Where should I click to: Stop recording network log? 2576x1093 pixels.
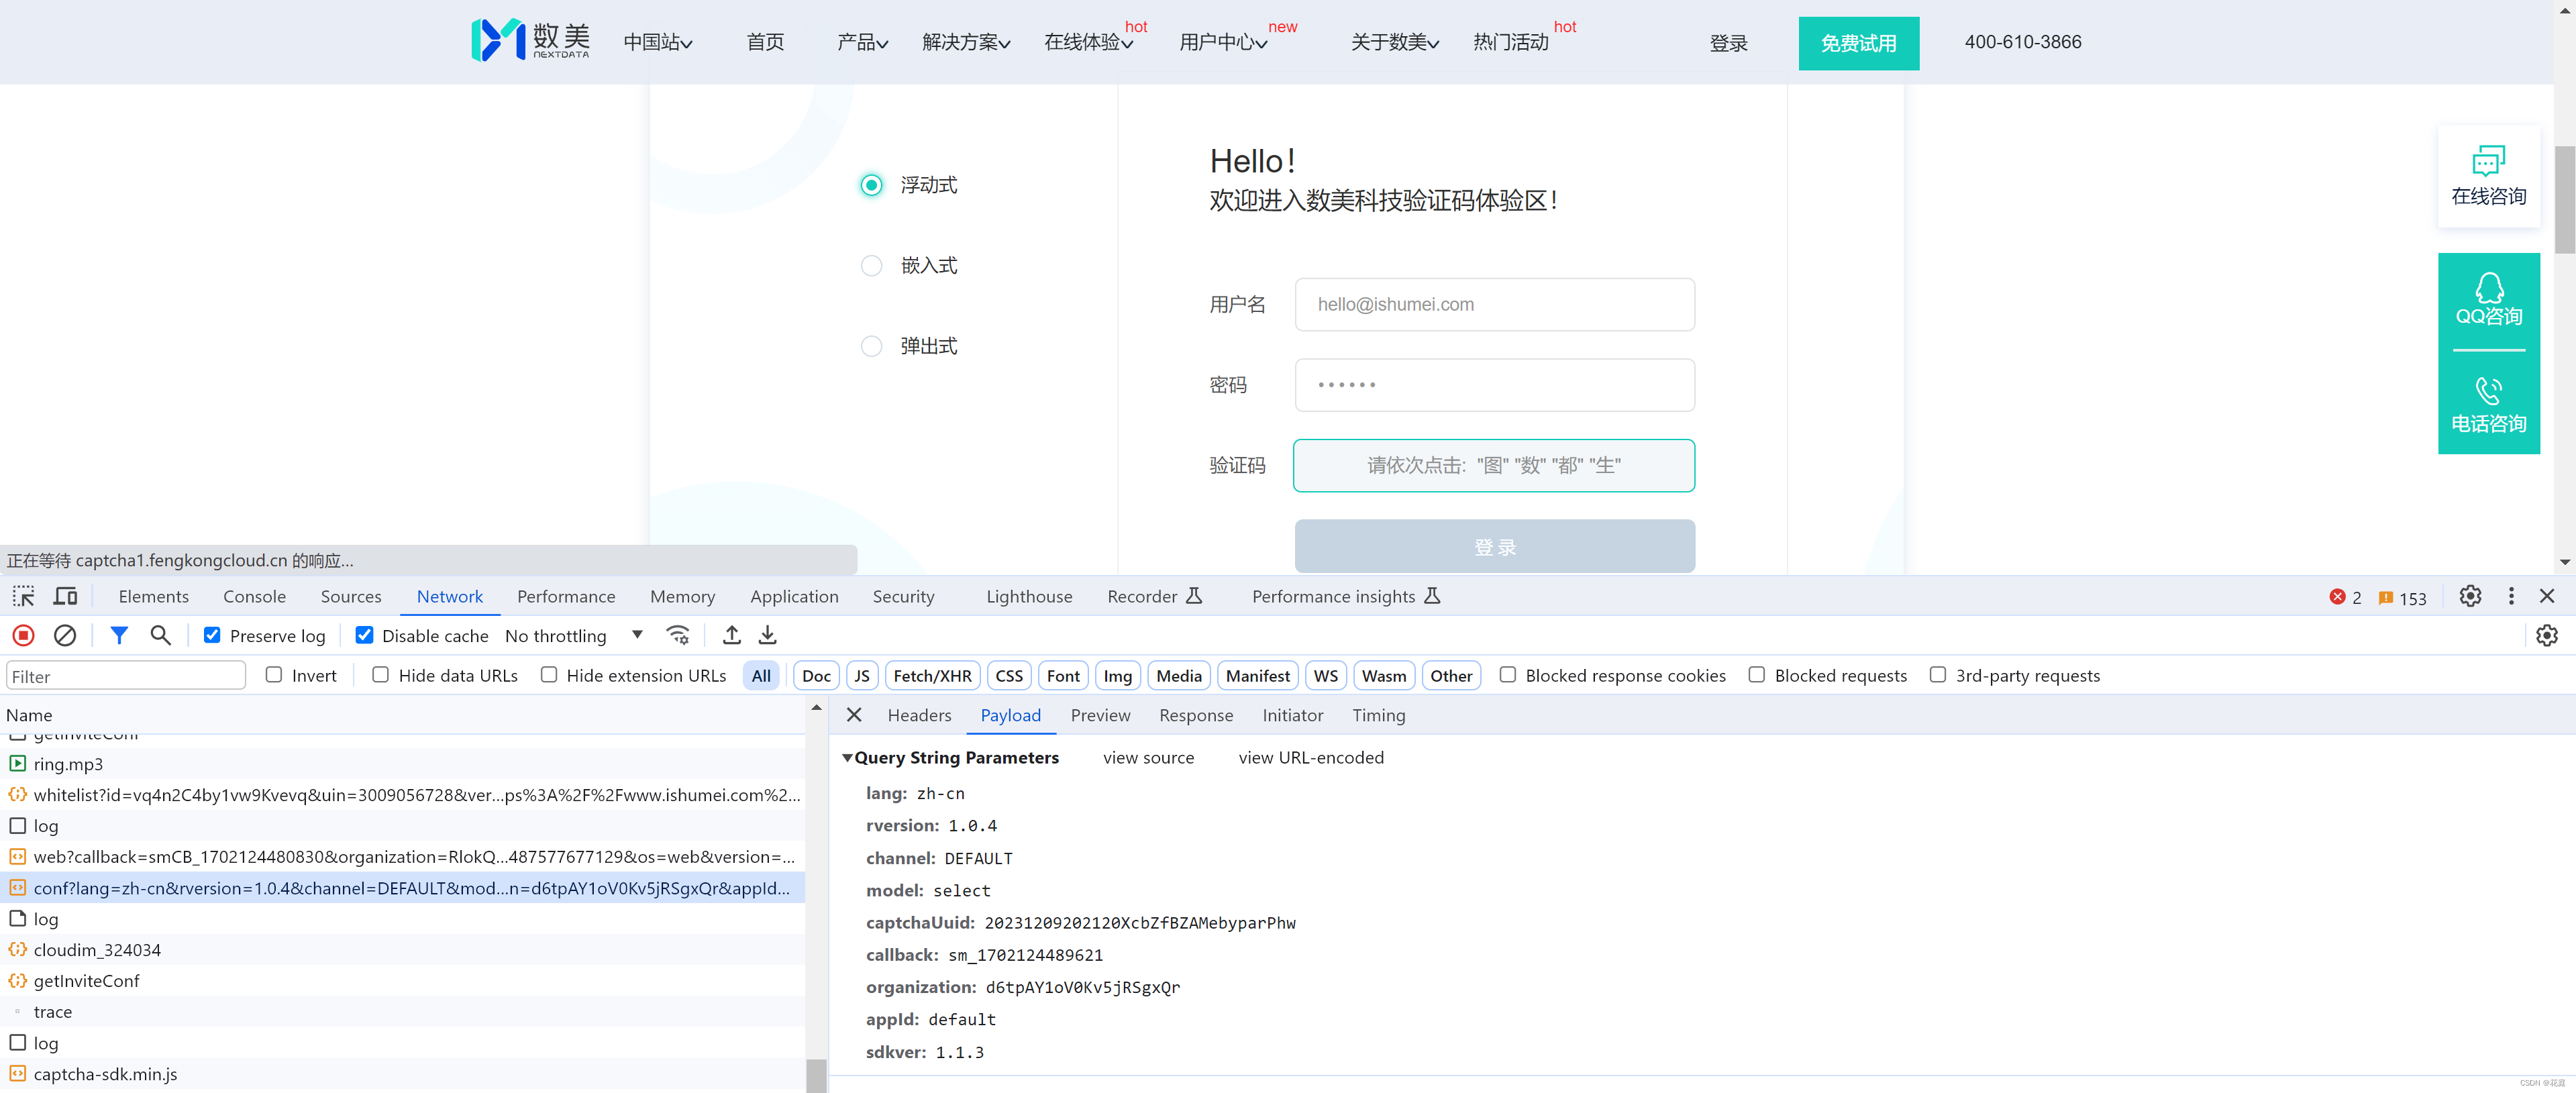[x=24, y=635]
